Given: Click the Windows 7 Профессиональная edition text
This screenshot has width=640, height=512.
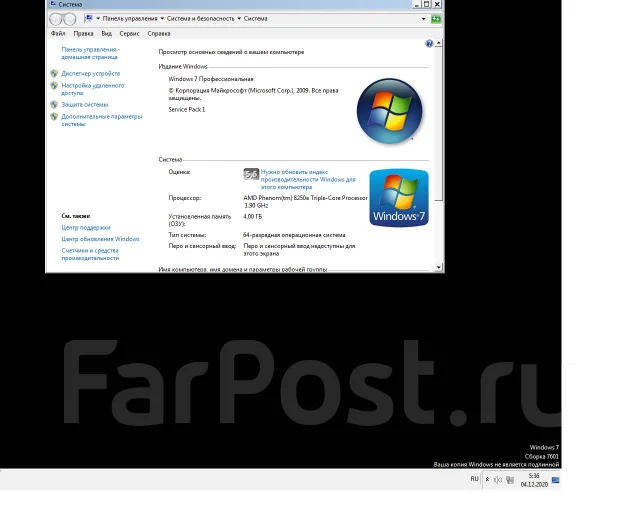Looking at the screenshot, I should 211,79.
